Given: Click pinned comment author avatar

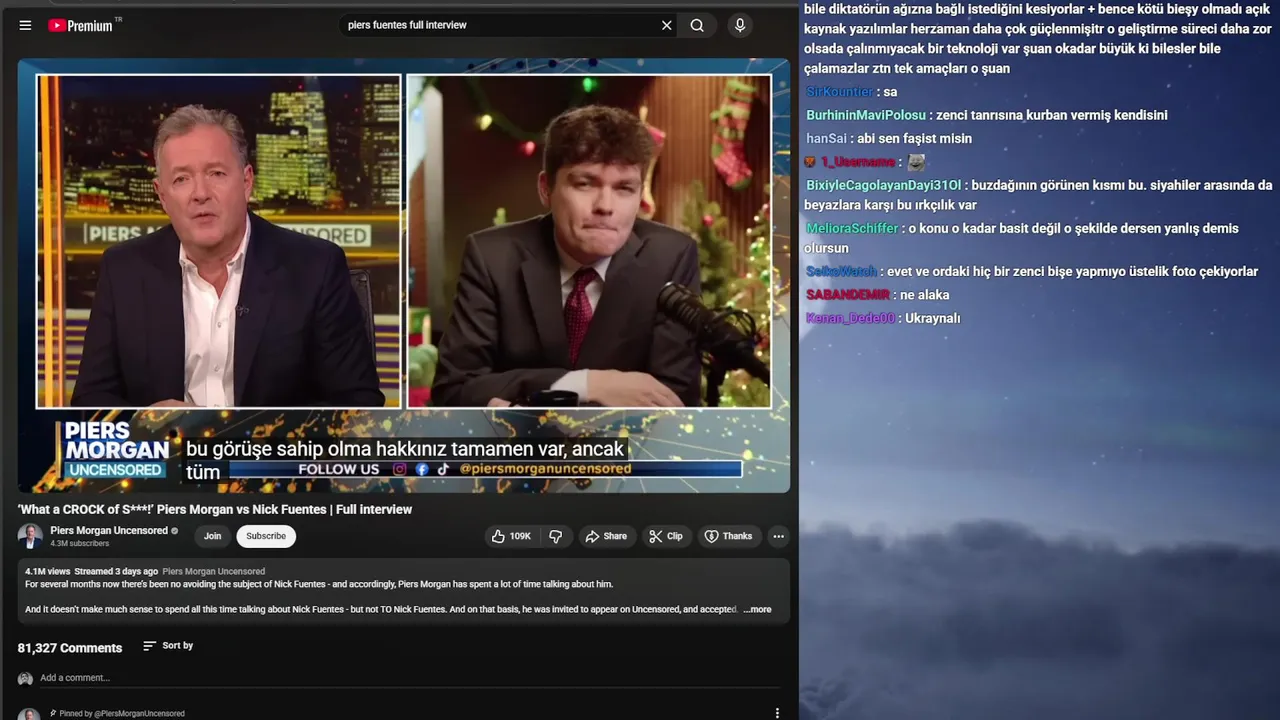Looking at the screenshot, I should click(x=30, y=714).
